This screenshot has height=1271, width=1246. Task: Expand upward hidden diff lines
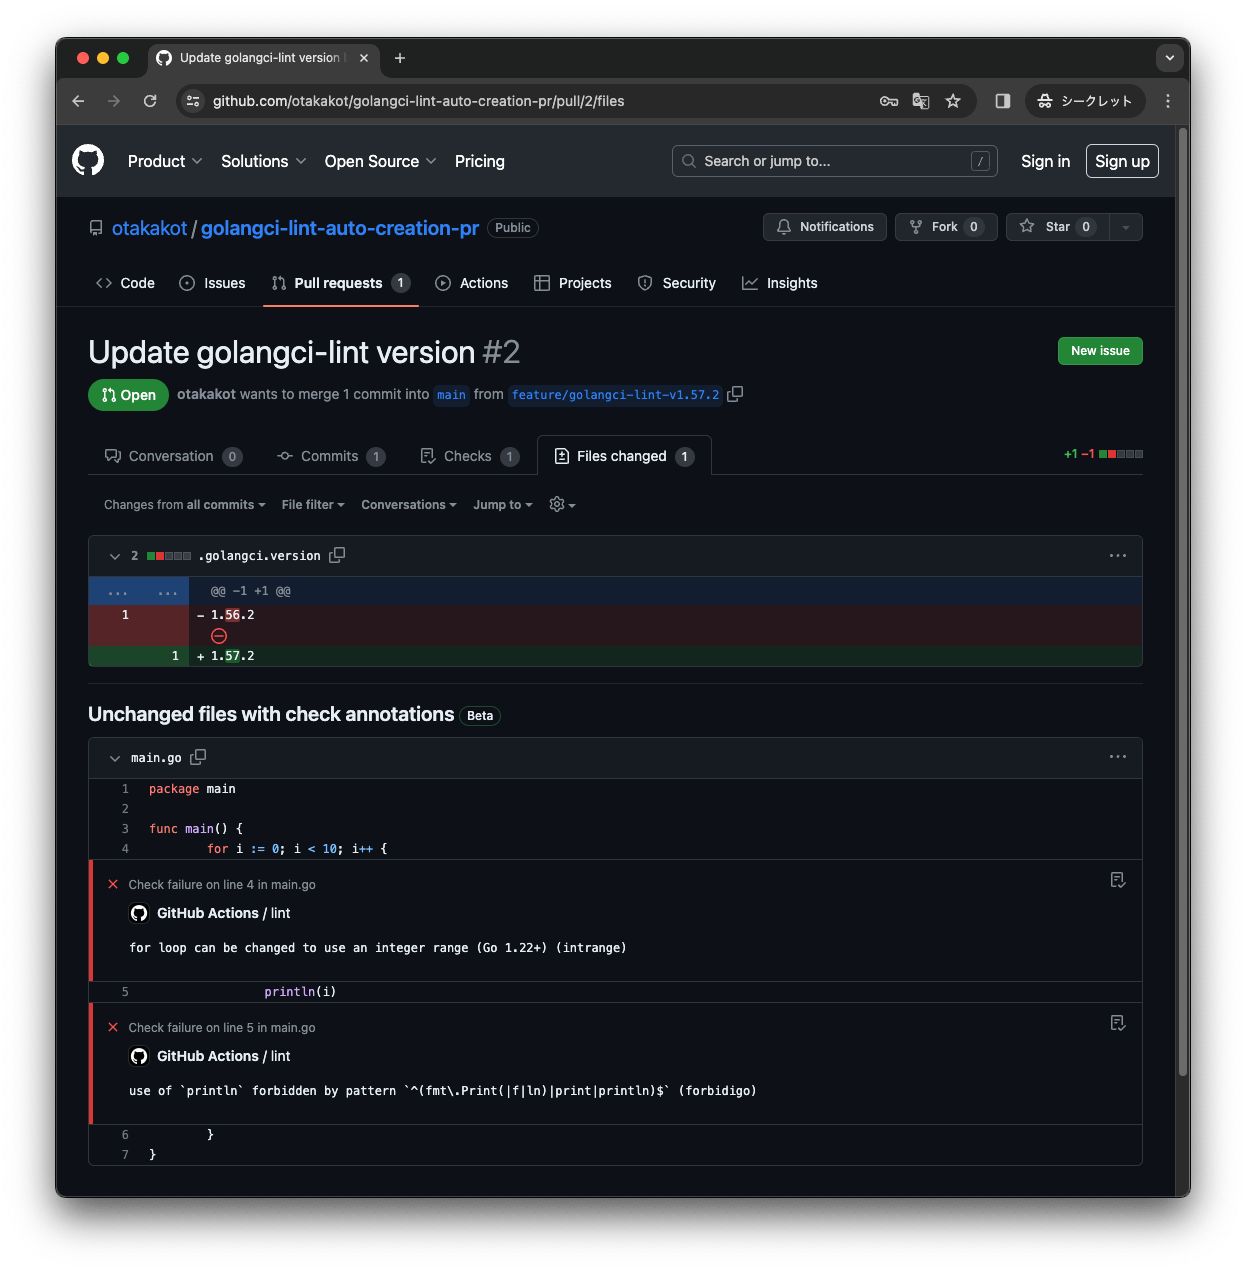pos(138,591)
